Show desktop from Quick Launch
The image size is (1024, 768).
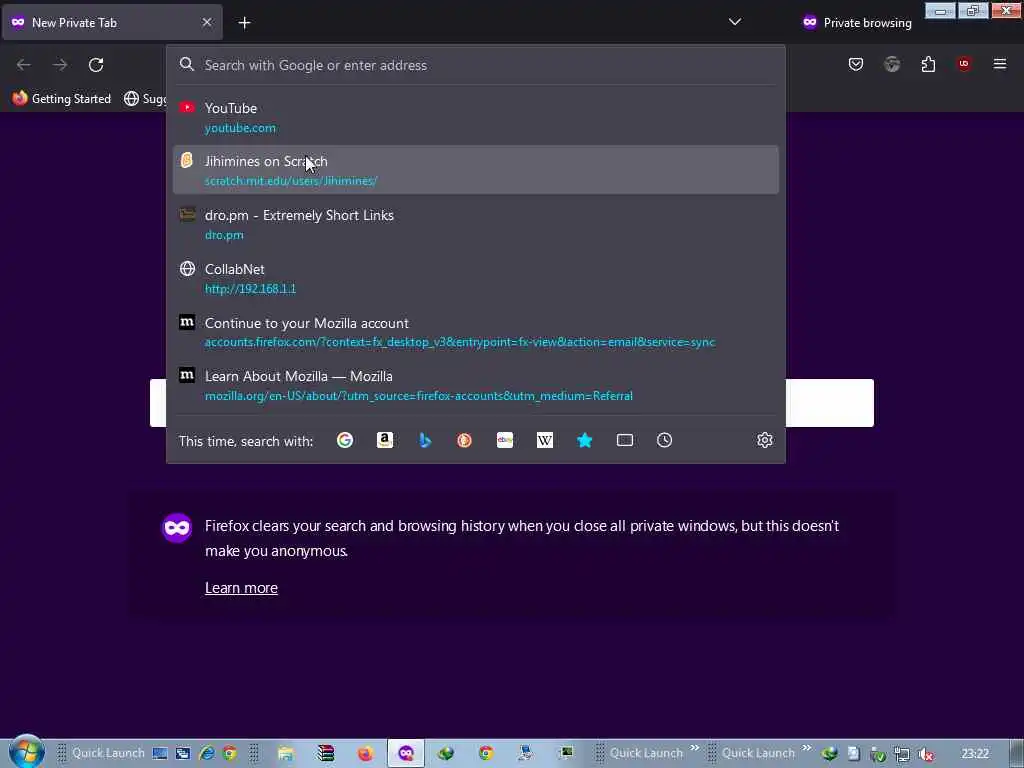pyautogui.click(x=160, y=753)
